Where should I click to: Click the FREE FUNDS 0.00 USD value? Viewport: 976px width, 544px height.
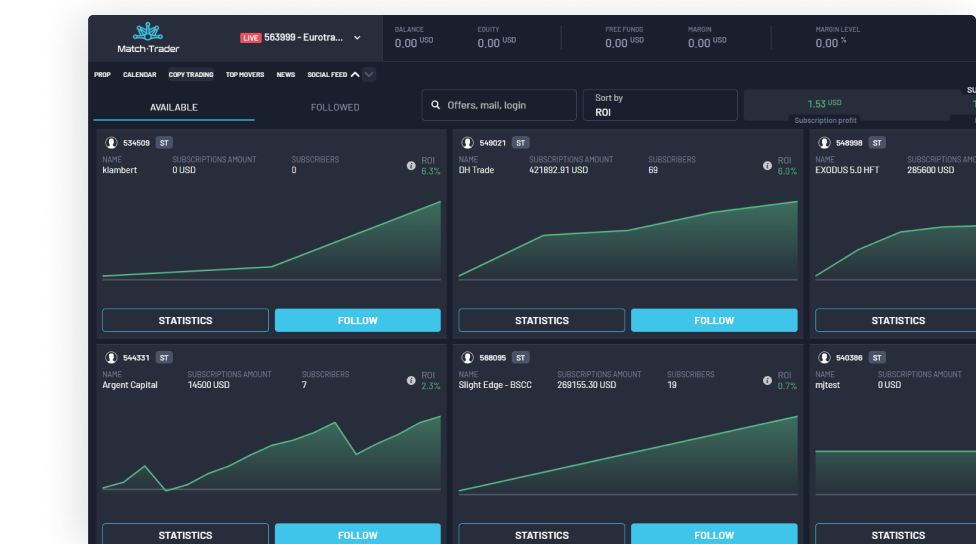click(624, 43)
